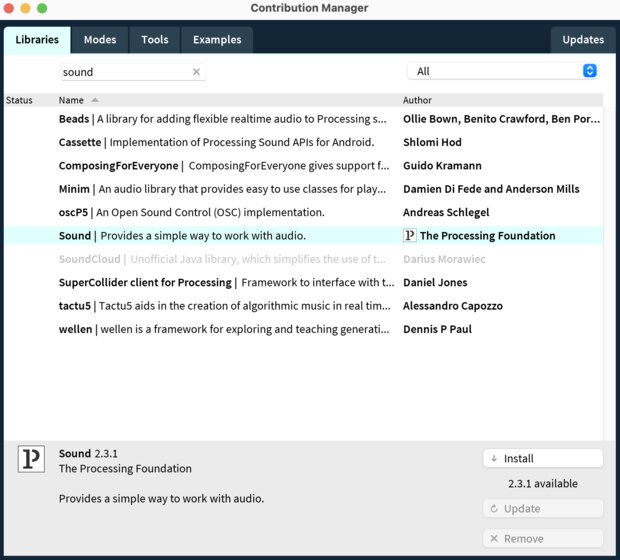Maximize the Contribution Manager window with green button

click(x=42, y=8)
